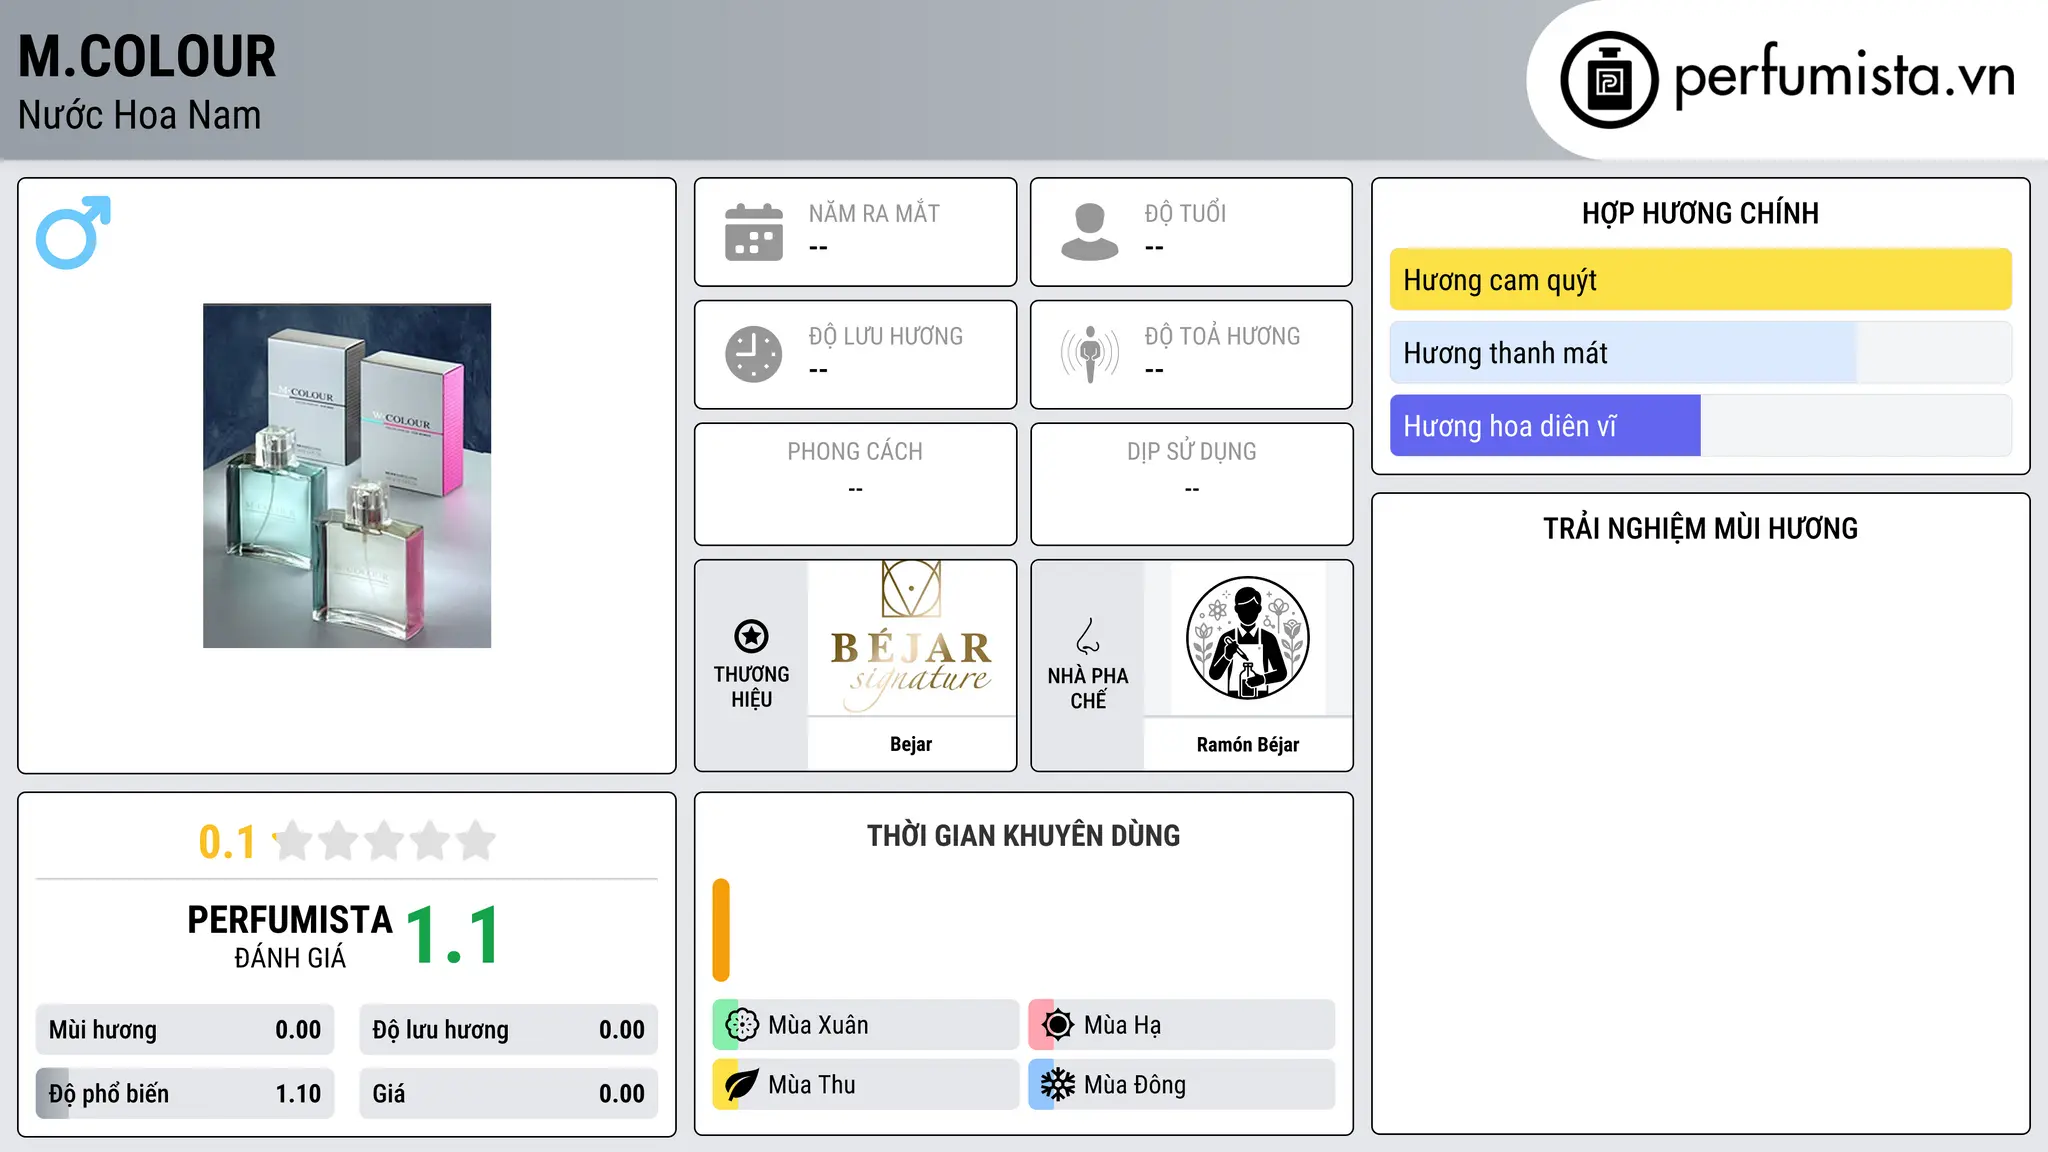
Task: Click the ĐỘ LƯU HƯƠNG card label
Action: pyautogui.click(x=886, y=336)
